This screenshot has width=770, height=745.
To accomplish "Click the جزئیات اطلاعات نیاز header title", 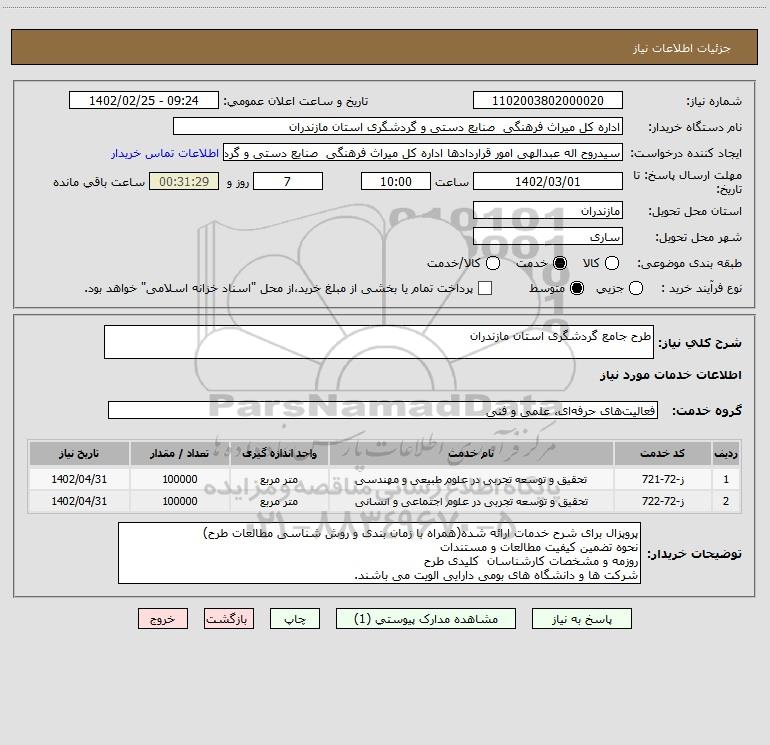I will [681, 48].
